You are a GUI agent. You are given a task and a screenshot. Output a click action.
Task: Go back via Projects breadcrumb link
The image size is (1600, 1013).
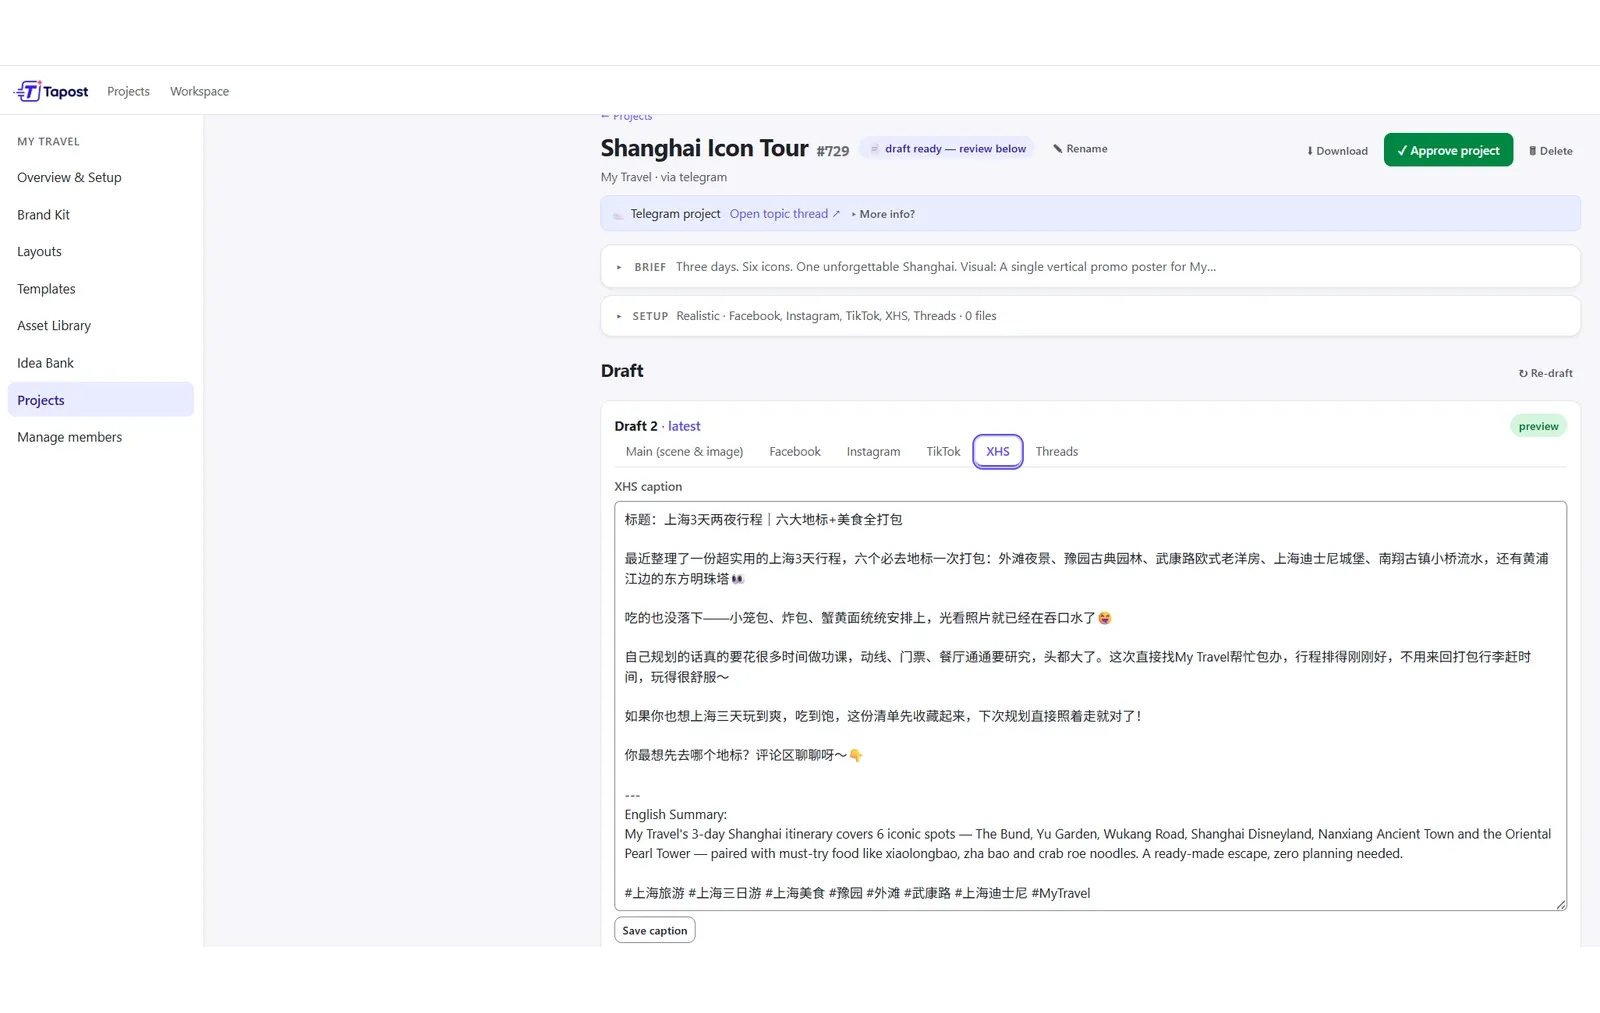point(626,117)
